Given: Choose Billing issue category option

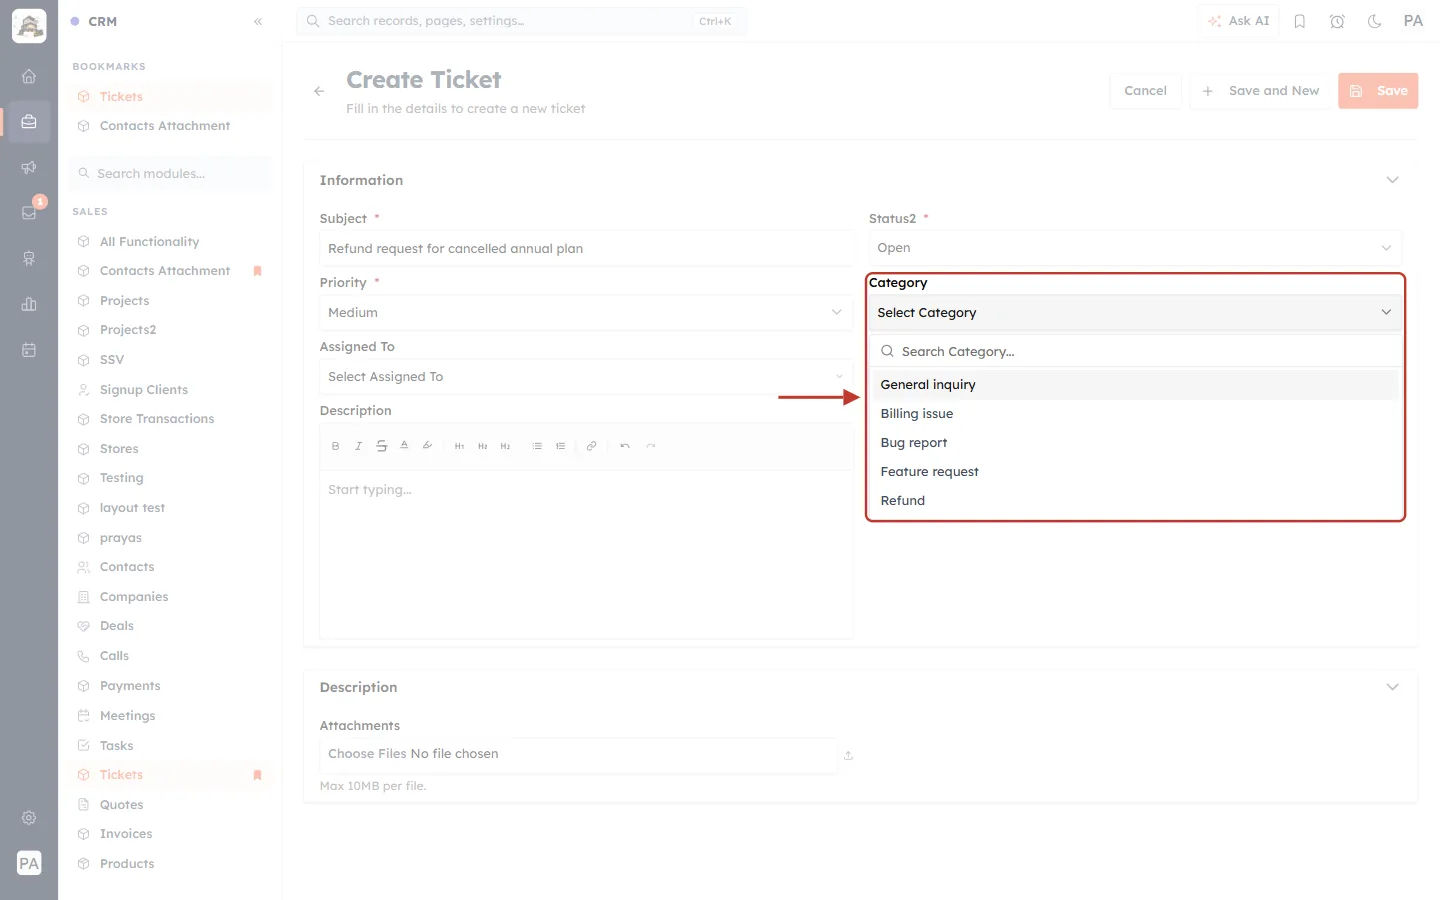Looking at the screenshot, I should pyautogui.click(x=1135, y=414).
